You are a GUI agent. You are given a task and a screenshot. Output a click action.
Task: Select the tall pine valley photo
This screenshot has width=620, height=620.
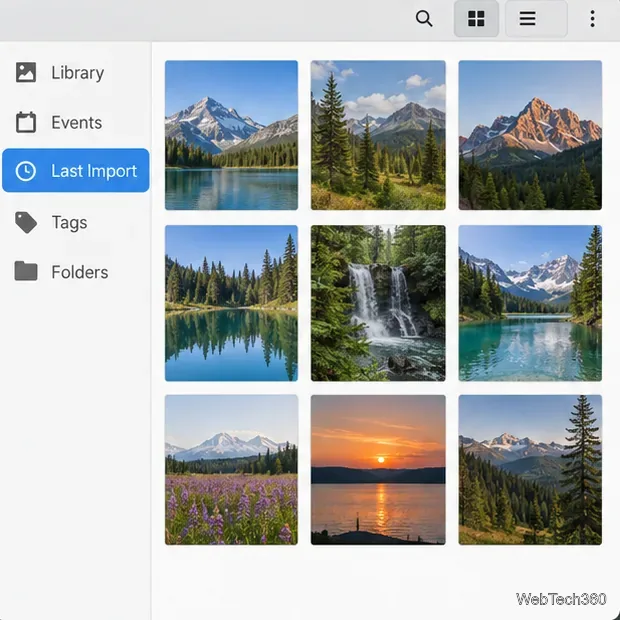(530, 470)
